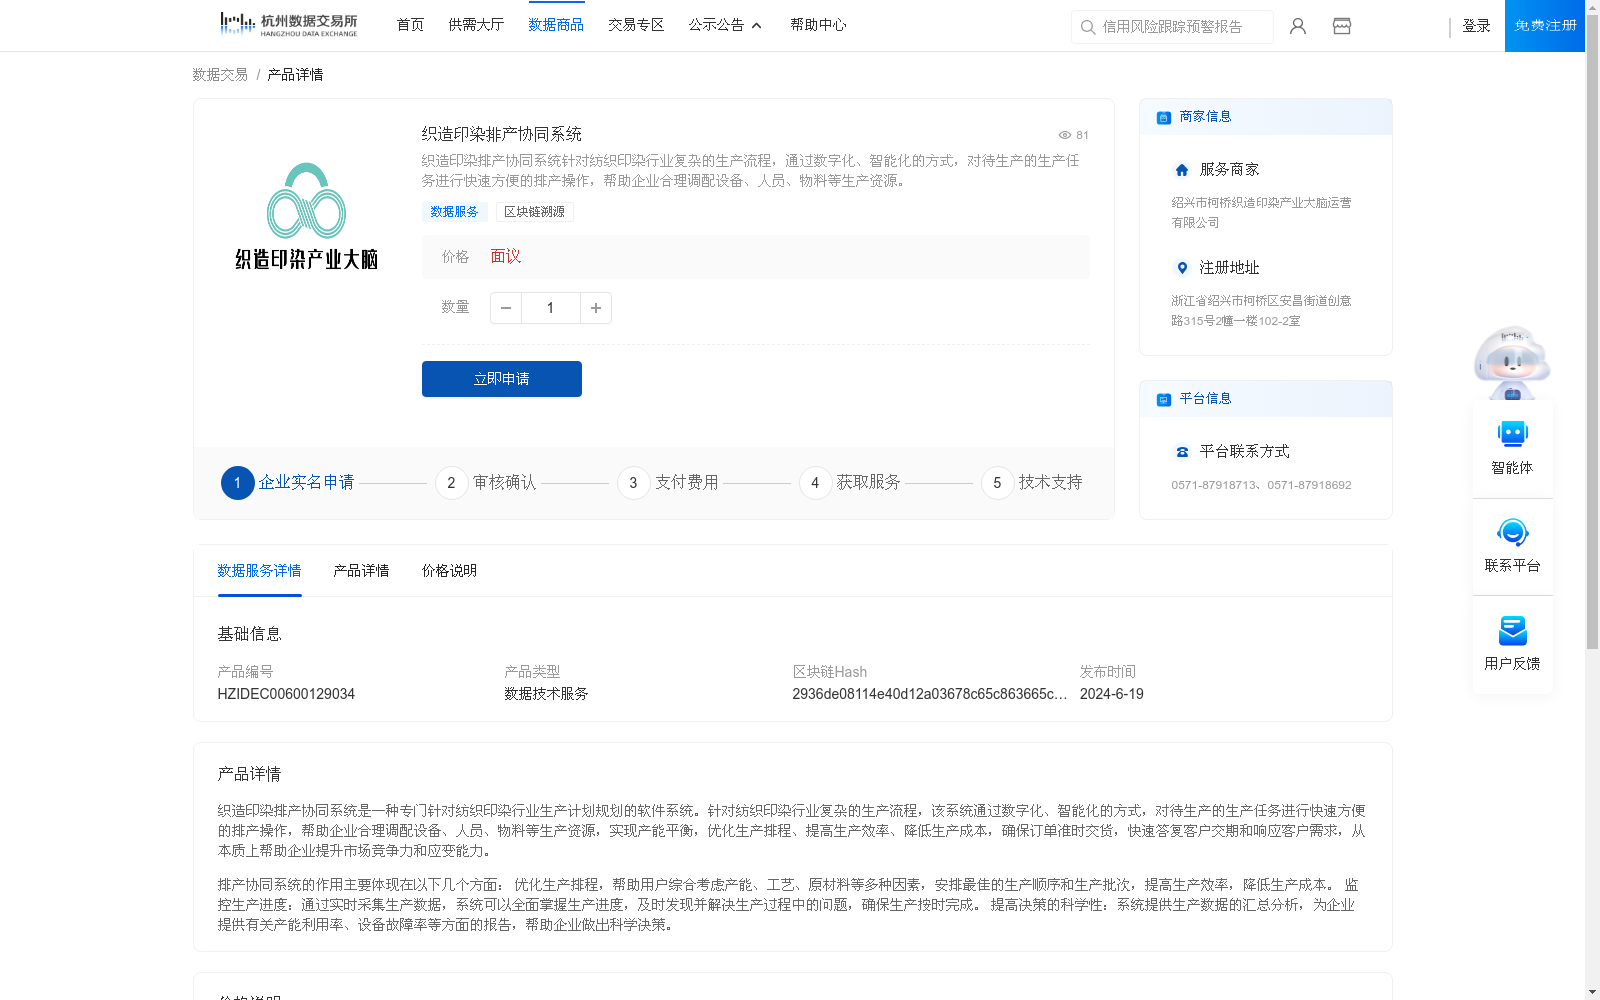The width and height of the screenshot is (1600, 1000).
Task: Select step 4 获取服务
Action: click(x=850, y=483)
